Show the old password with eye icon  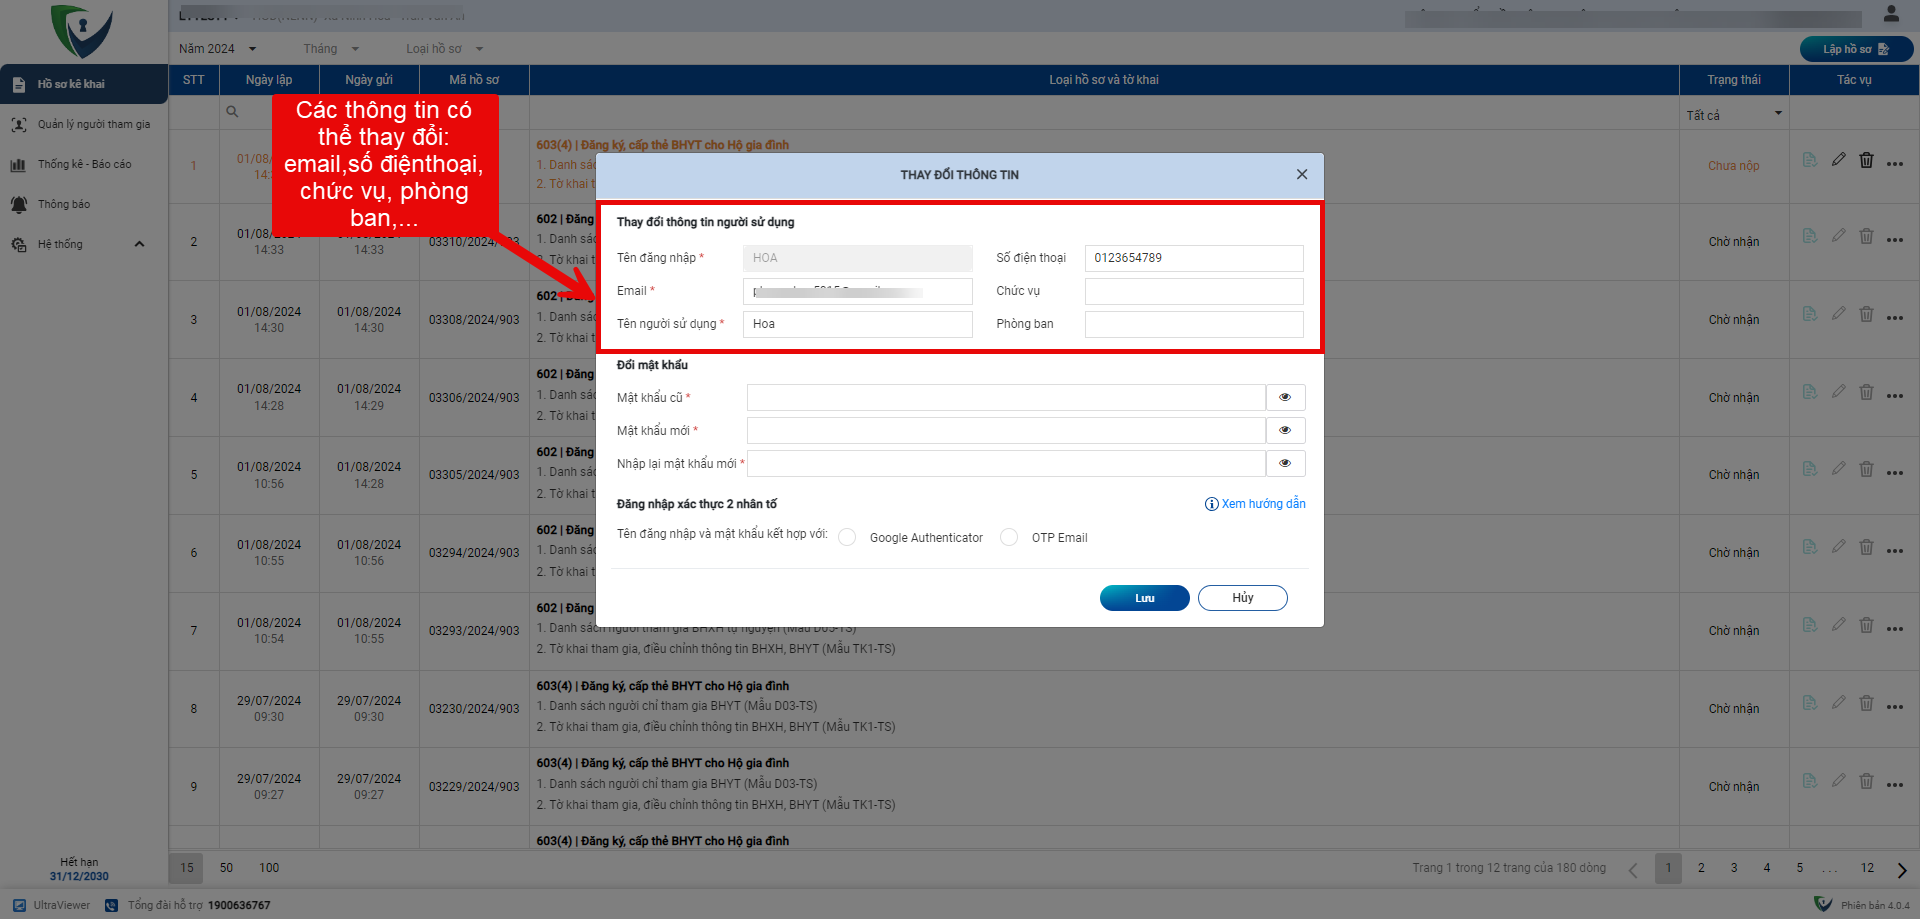tap(1285, 398)
